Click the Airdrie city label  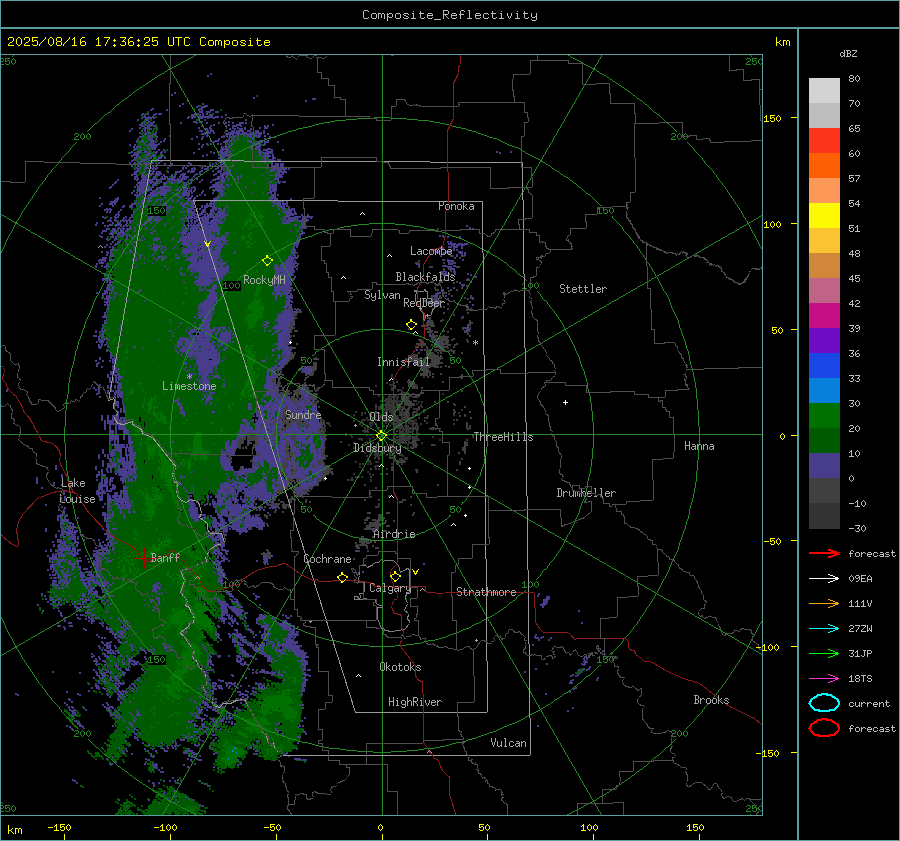(x=394, y=534)
